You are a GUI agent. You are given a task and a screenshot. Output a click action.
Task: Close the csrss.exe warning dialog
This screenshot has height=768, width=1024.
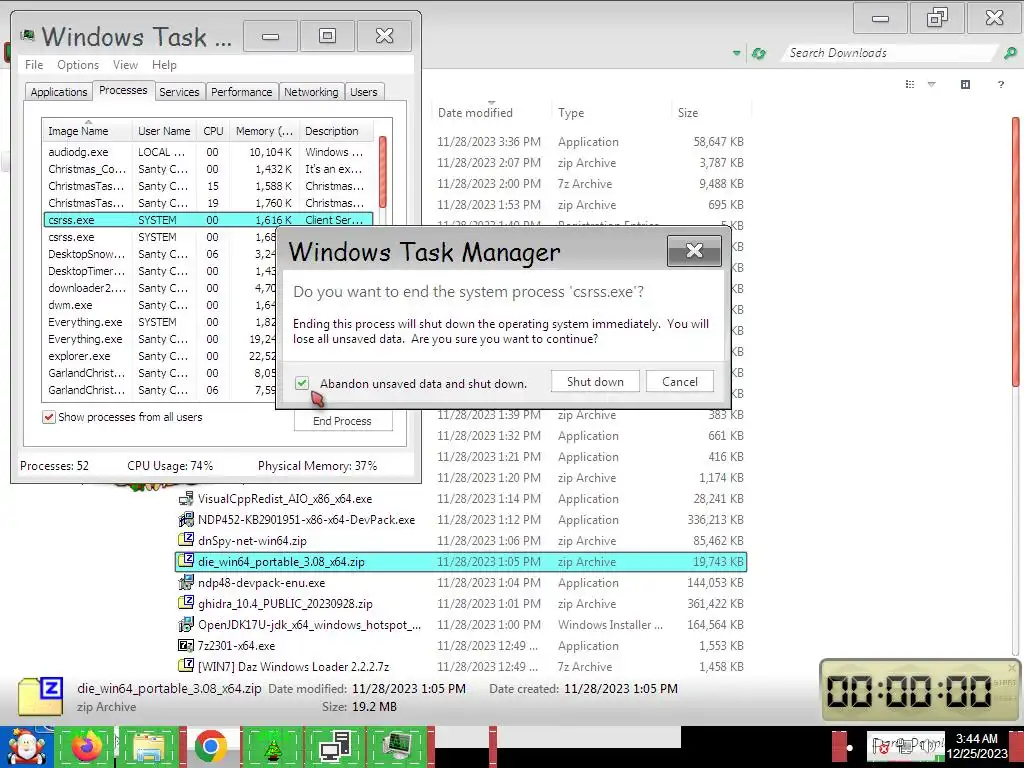(x=694, y=251)
